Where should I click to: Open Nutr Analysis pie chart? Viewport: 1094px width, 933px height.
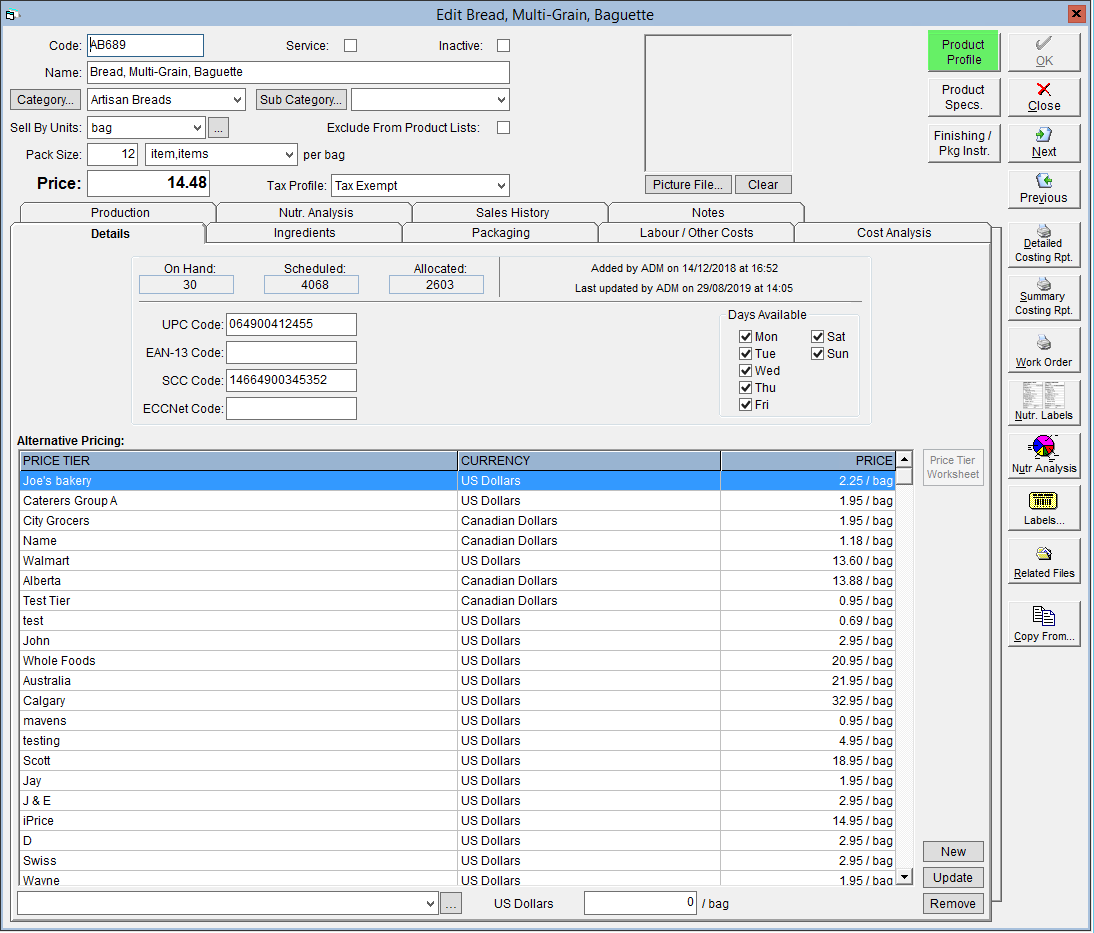coord(1044,455)
